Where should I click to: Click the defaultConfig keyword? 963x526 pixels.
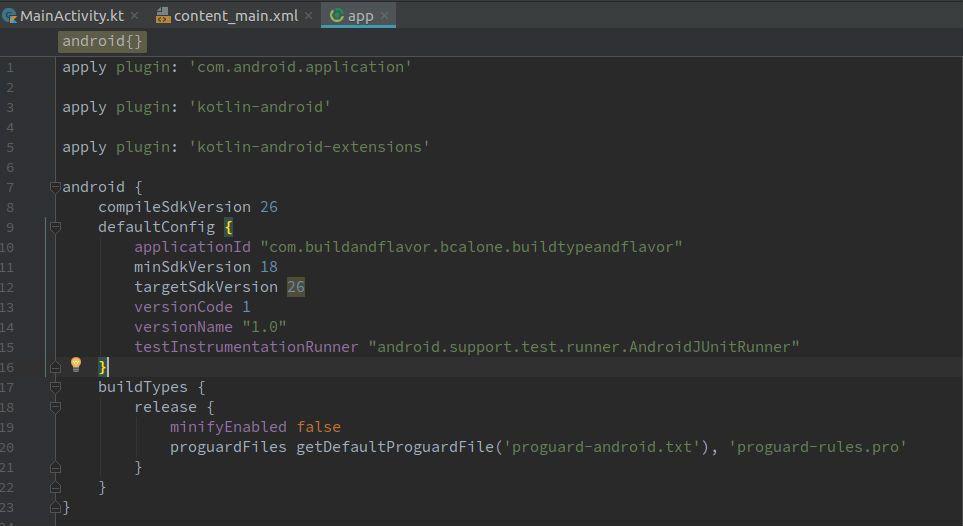click(157, 227)
